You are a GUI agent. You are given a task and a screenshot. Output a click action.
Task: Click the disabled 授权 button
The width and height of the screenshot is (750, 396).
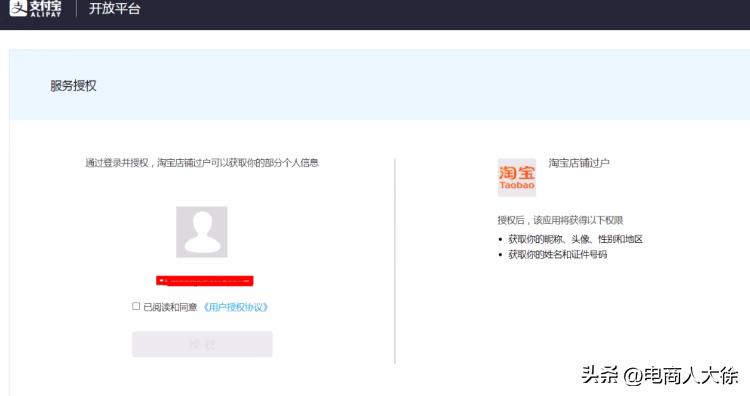[202, 344]
